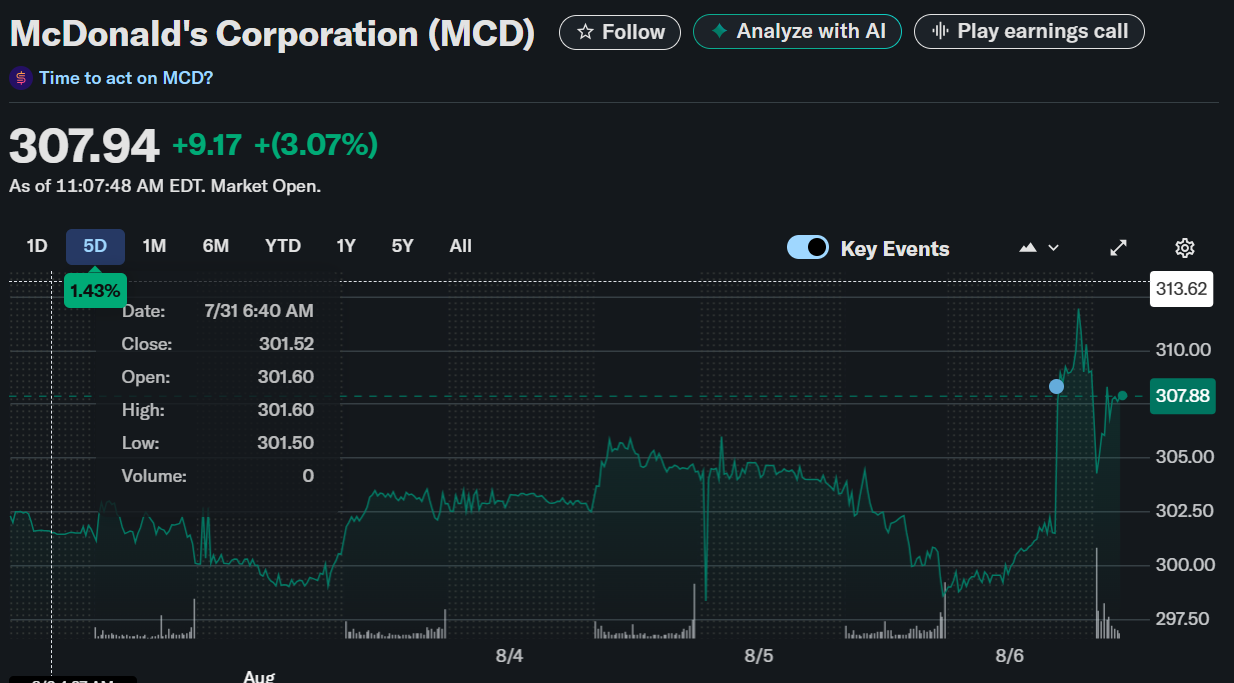The height and width of the screenshot is (683, 1234).
Task: Show the 1Y chart range
Action: [346, 247]
